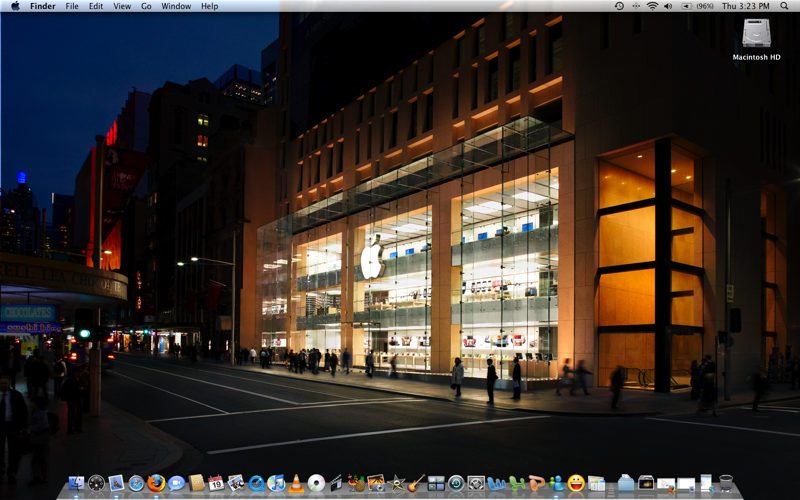
Task: Open Microsoft Excel in the dock
Action: pos(517,484)
